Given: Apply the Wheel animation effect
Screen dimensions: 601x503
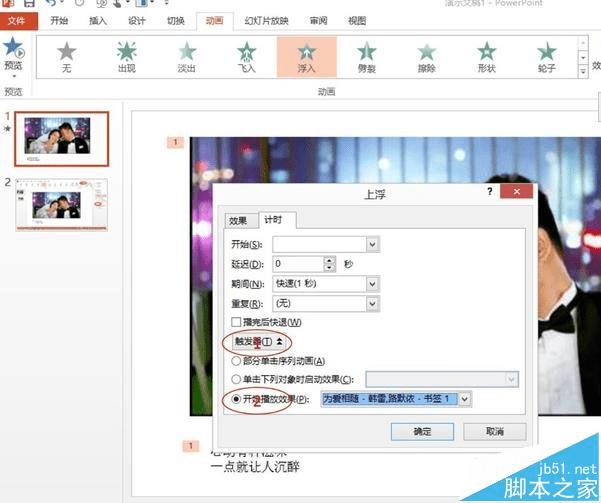Looking at the screenshot, I should (x=546, y=57).
